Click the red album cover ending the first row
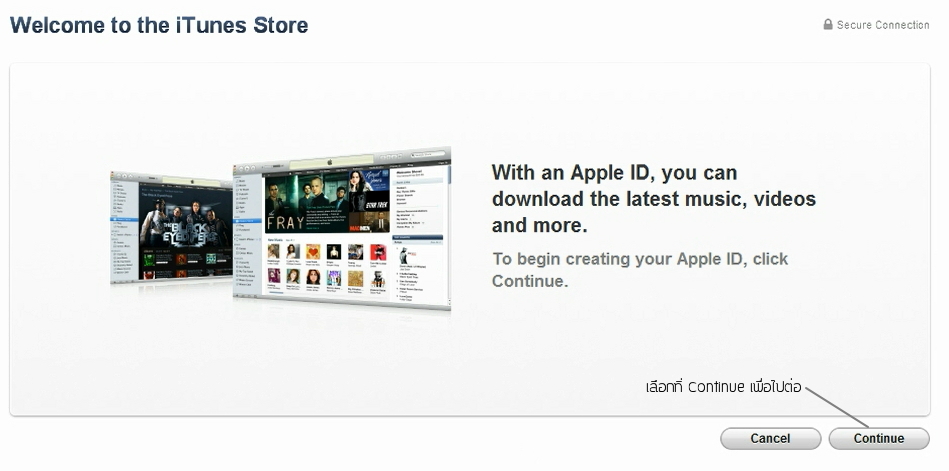Viewport: 949px width, 471px height. 378,252
